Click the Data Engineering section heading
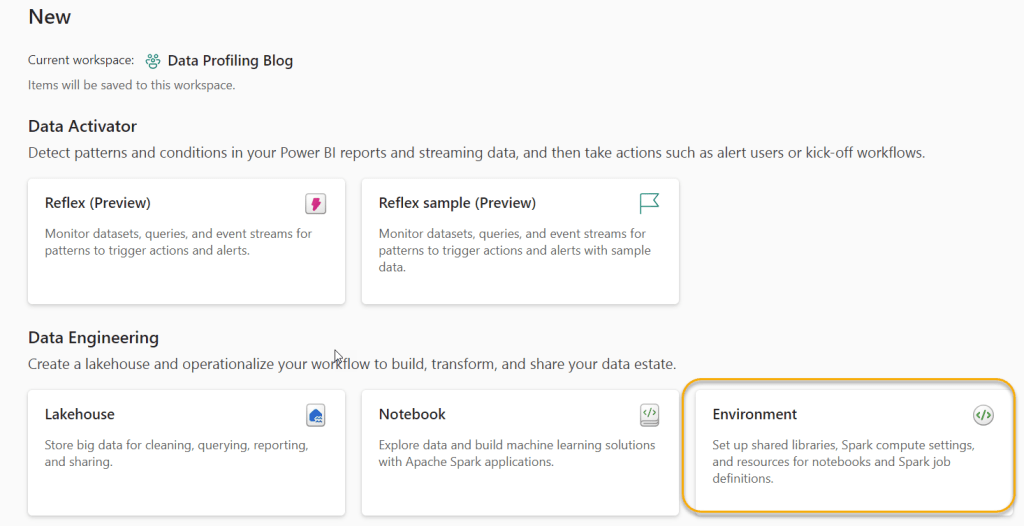This screenshot has height=526, width=1024. (93, 338)
